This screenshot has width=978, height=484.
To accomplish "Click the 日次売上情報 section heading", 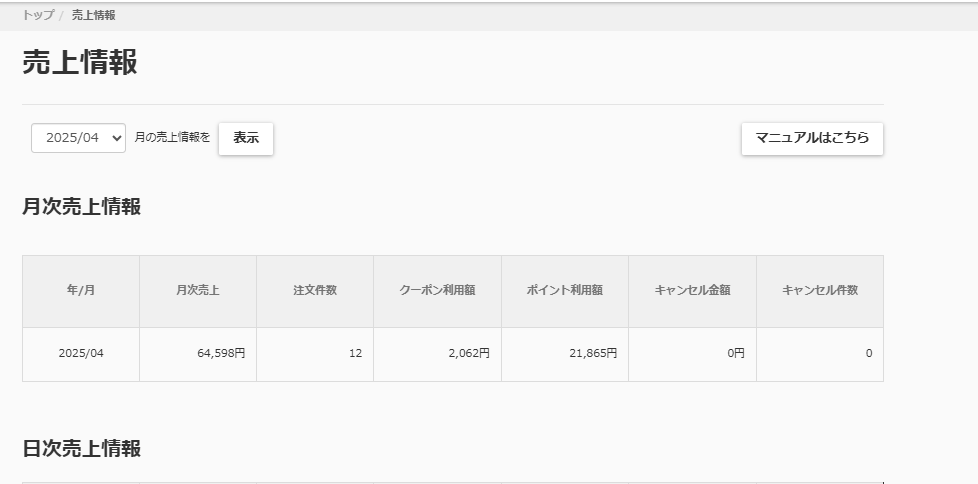I will [82, 448].
